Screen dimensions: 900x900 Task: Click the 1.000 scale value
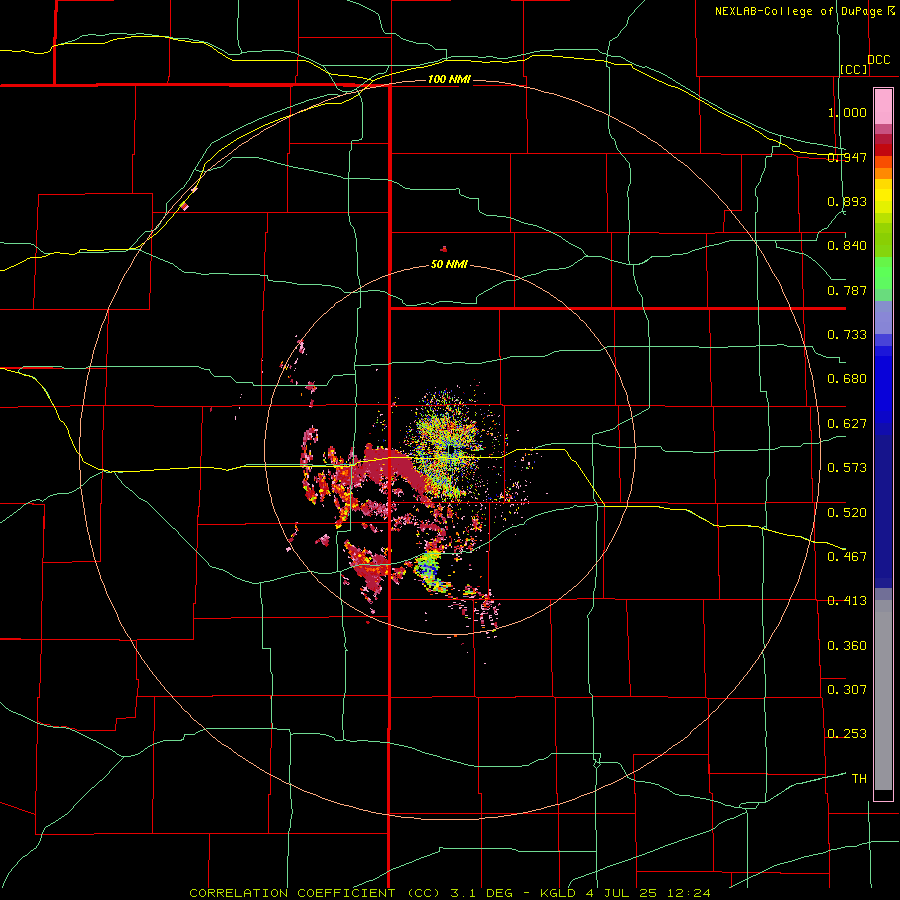coord(847,112)
